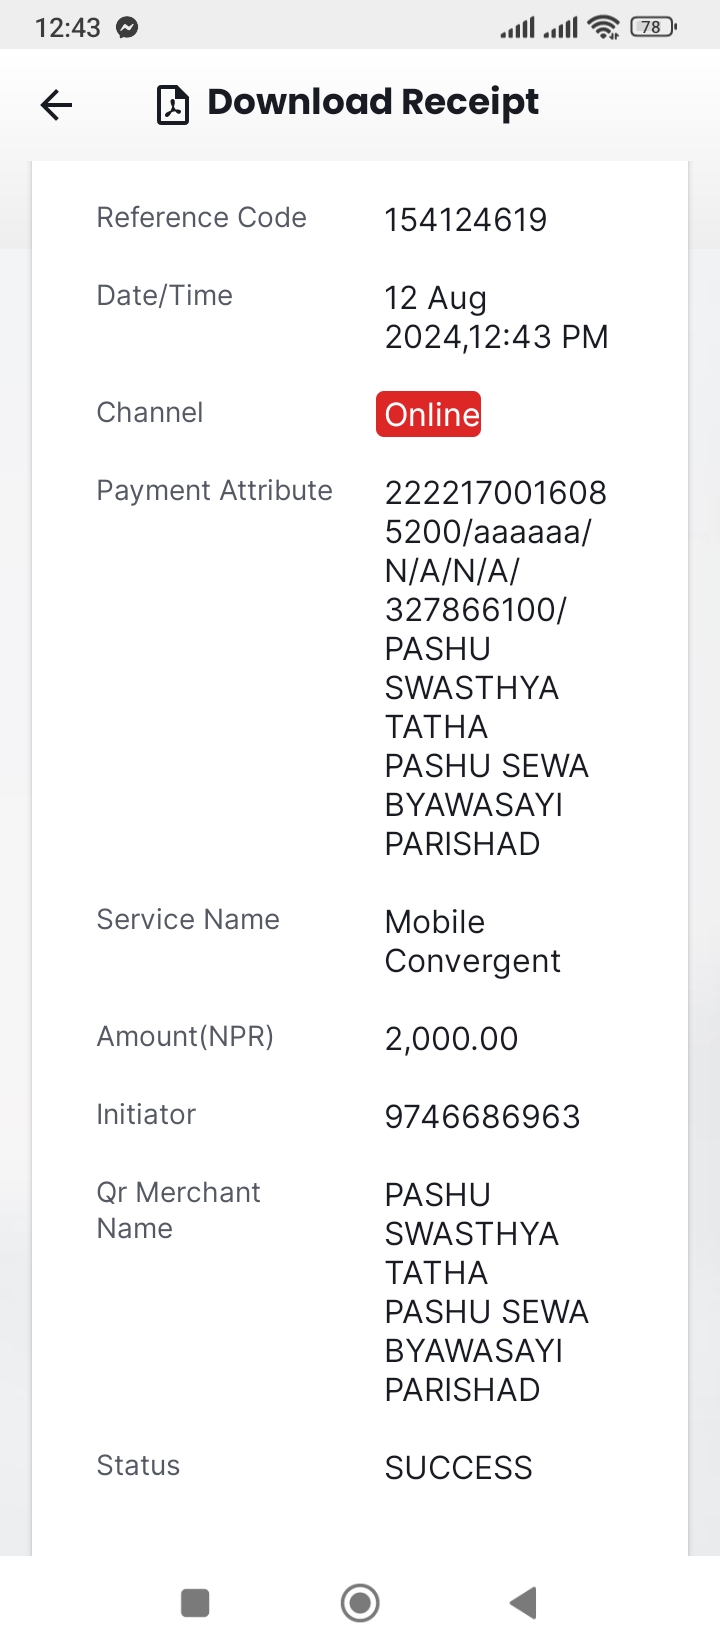Tap the amount value 2,000.00
The image size is (720, 1650).
coord(452,1039)
